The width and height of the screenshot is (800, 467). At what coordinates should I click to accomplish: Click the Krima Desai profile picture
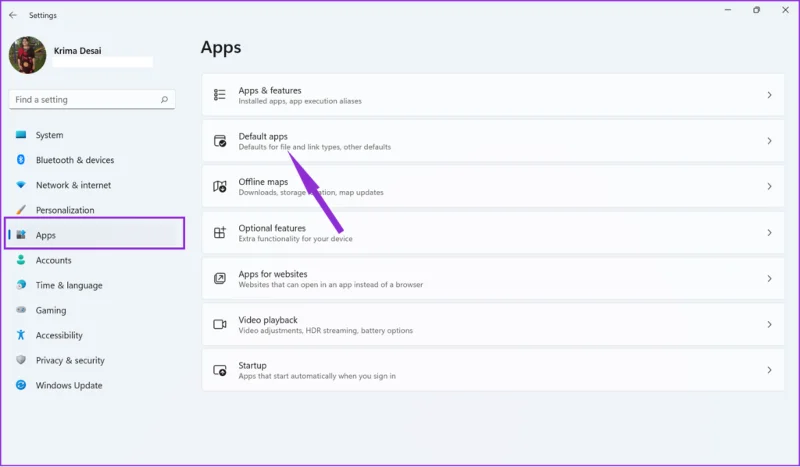click(x=28, y=55)
